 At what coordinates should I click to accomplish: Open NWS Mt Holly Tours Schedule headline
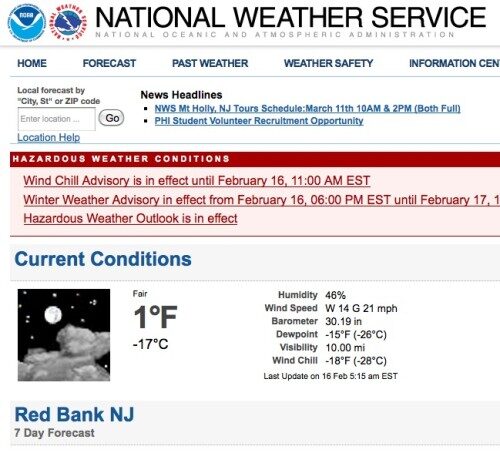click(307, 109)
